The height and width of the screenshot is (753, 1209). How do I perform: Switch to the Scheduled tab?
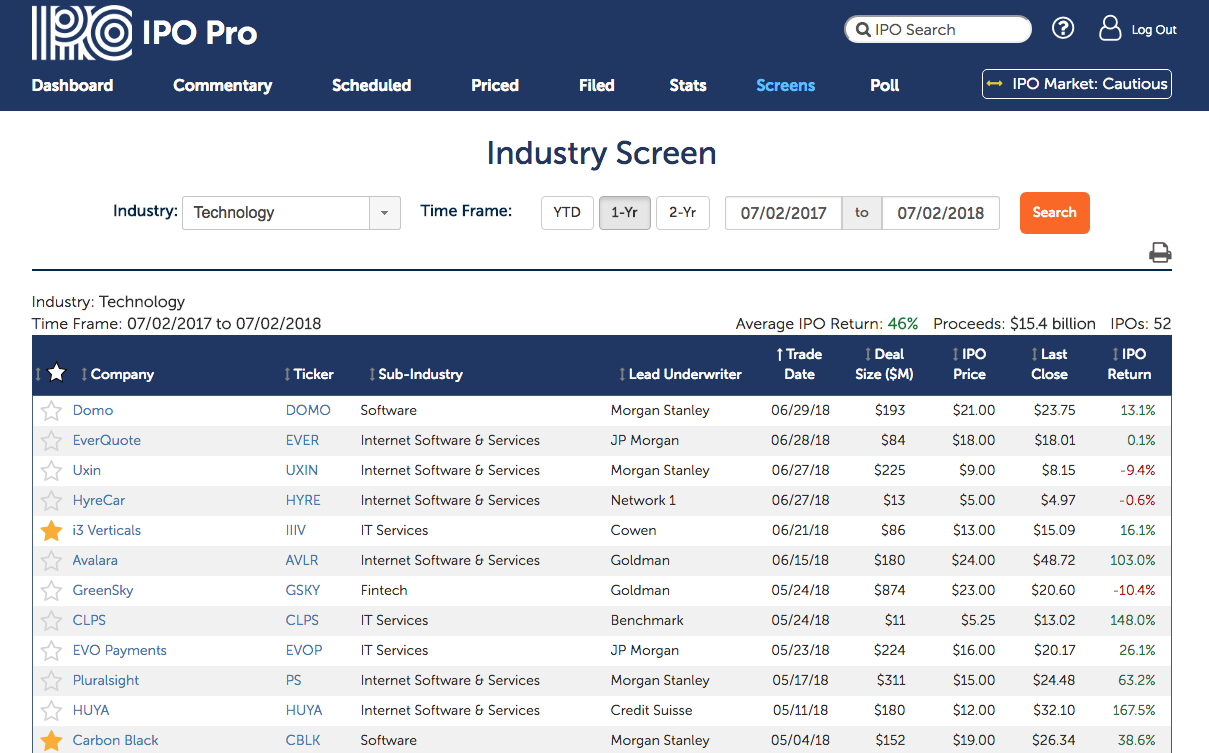point(371,85)
